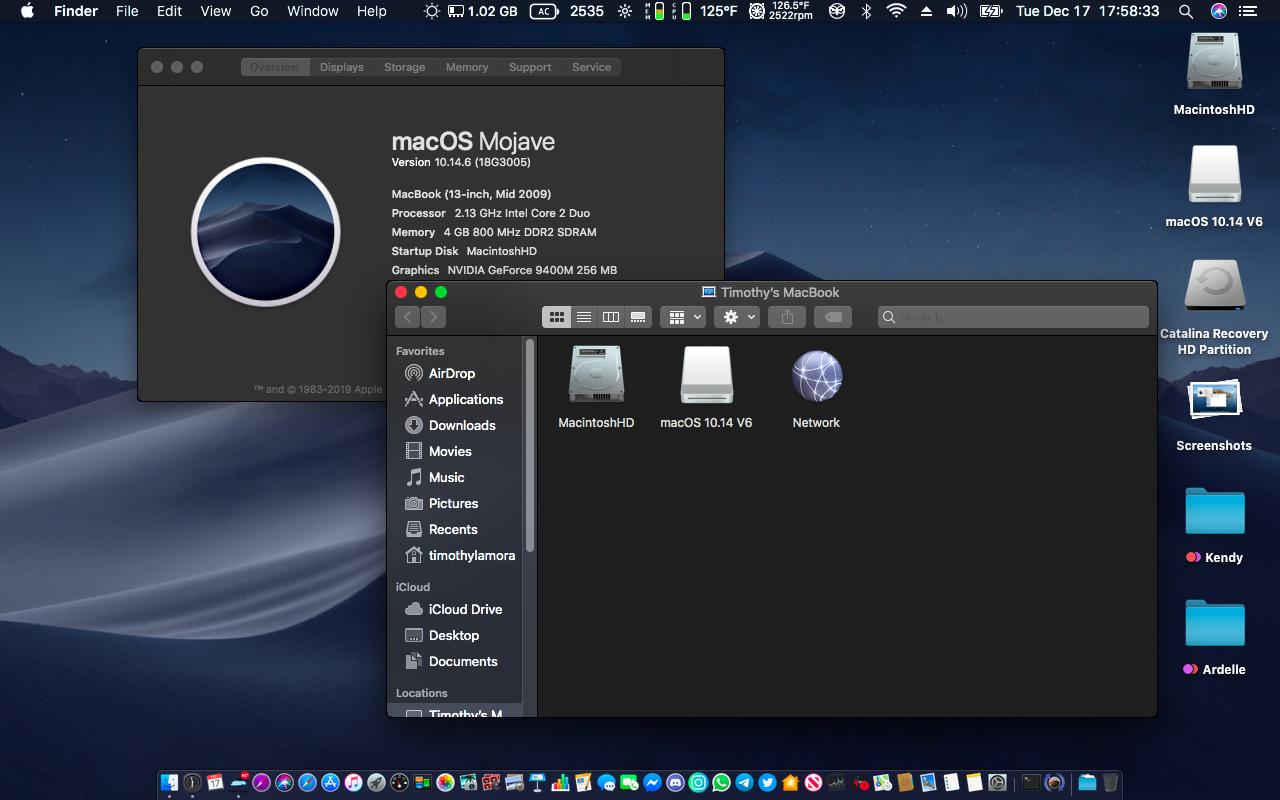Open the item arrangement grouping dropdown
Screen dimensions: 1280x800
click(683, 317)
